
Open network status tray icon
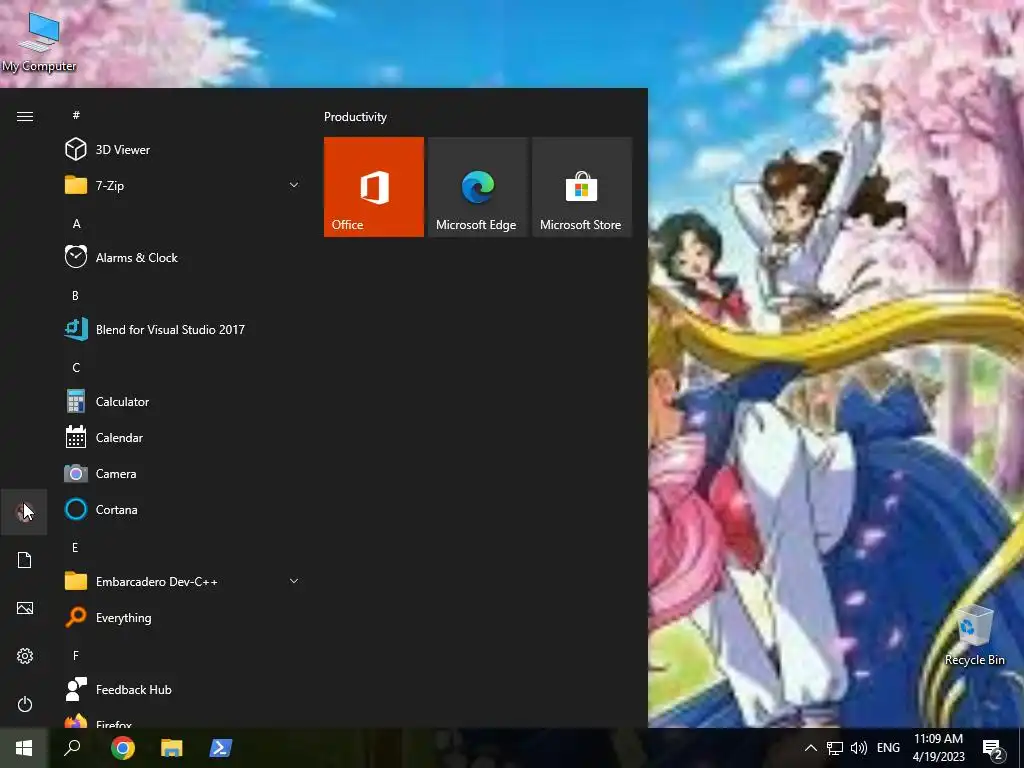[x=835, y=748]
